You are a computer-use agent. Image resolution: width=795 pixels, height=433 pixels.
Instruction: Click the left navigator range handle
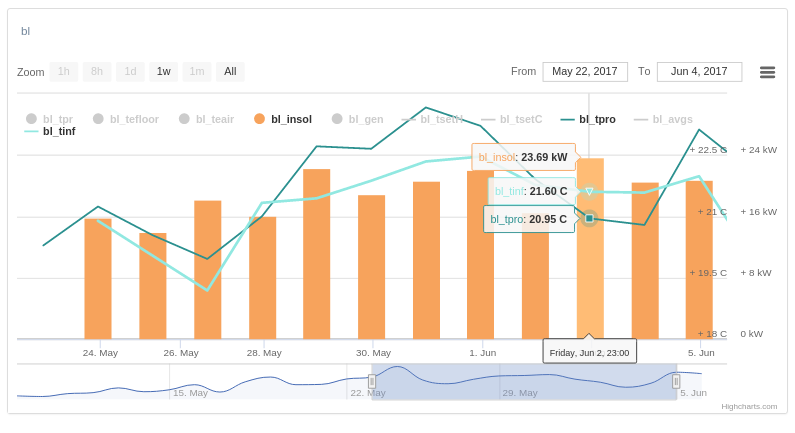[372, 381]
